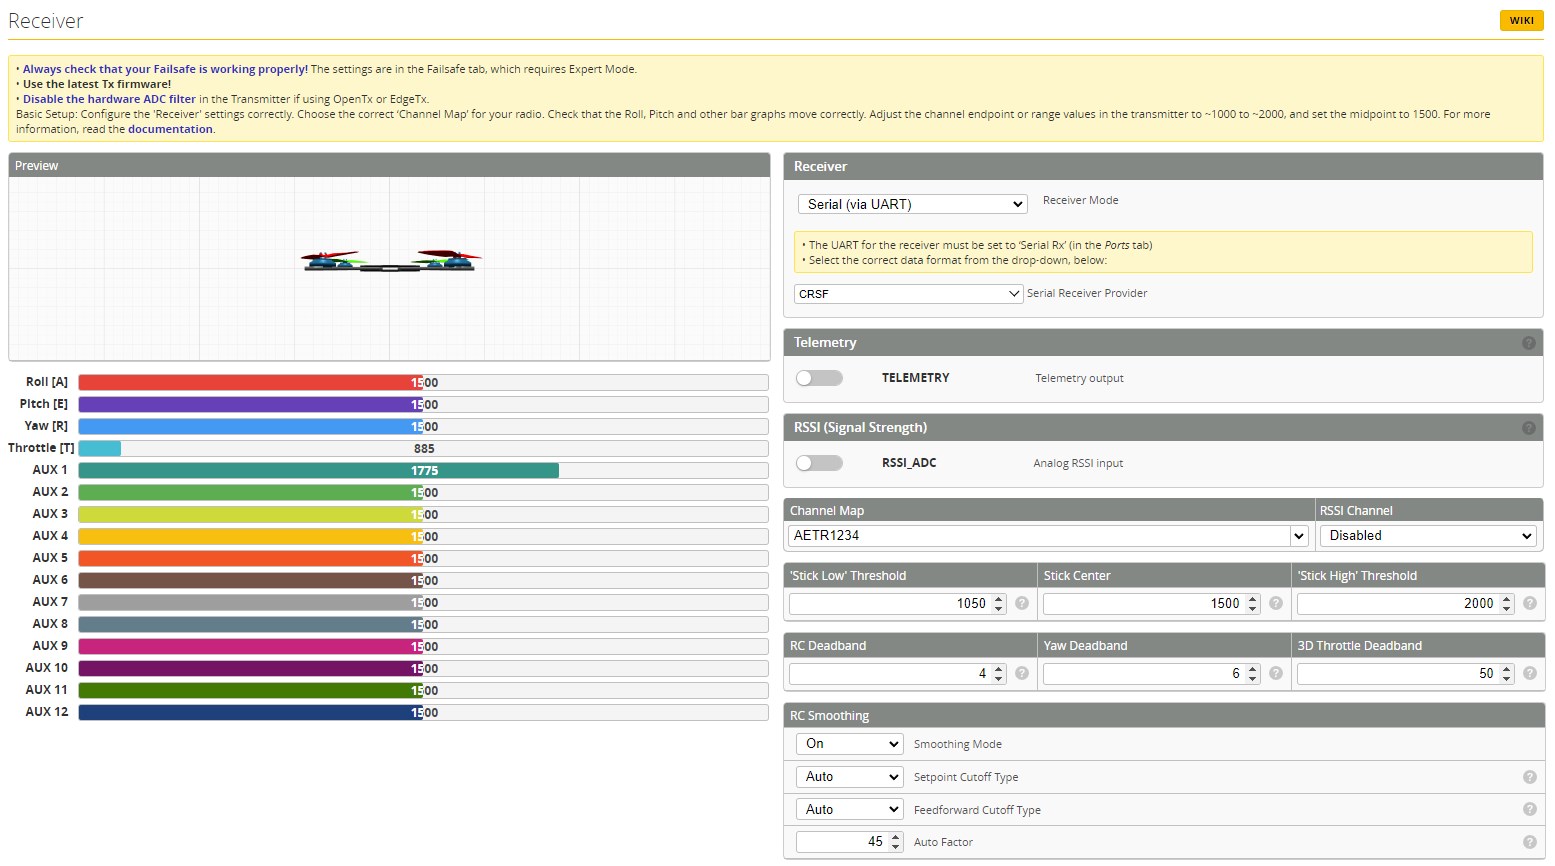Click help icon in RSSI Signal Strength header
This screenshot has height=866, width=1555.
point(1528,428)
